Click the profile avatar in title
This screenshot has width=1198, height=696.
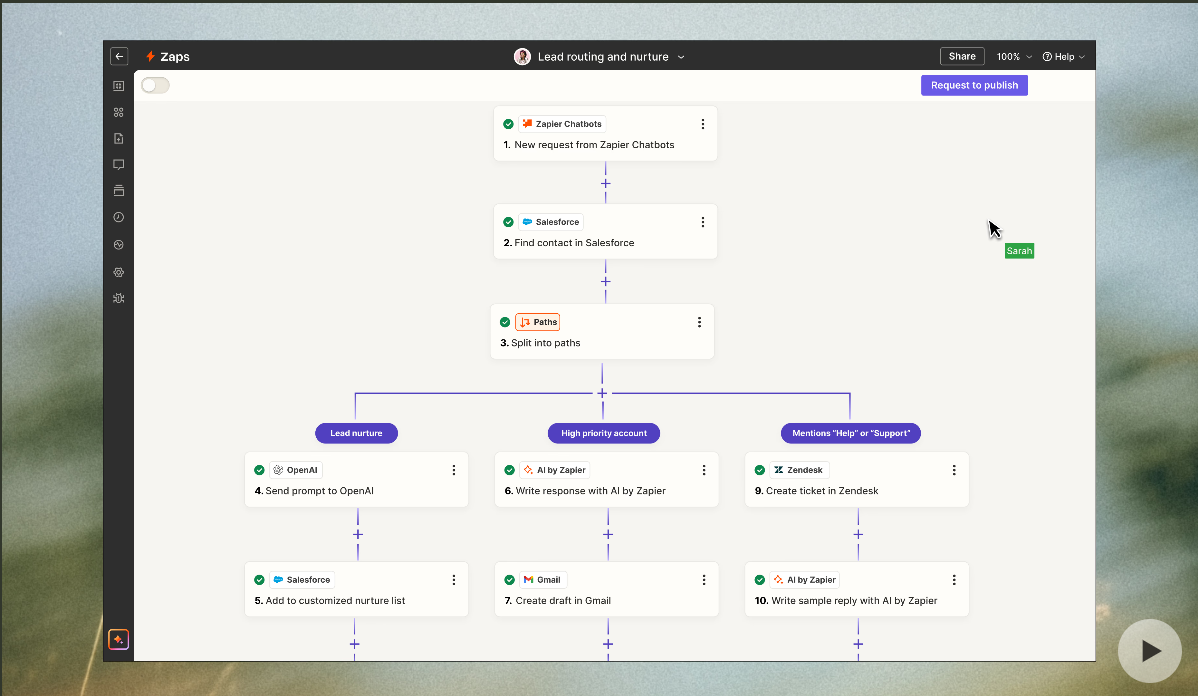tap(523, 57)
